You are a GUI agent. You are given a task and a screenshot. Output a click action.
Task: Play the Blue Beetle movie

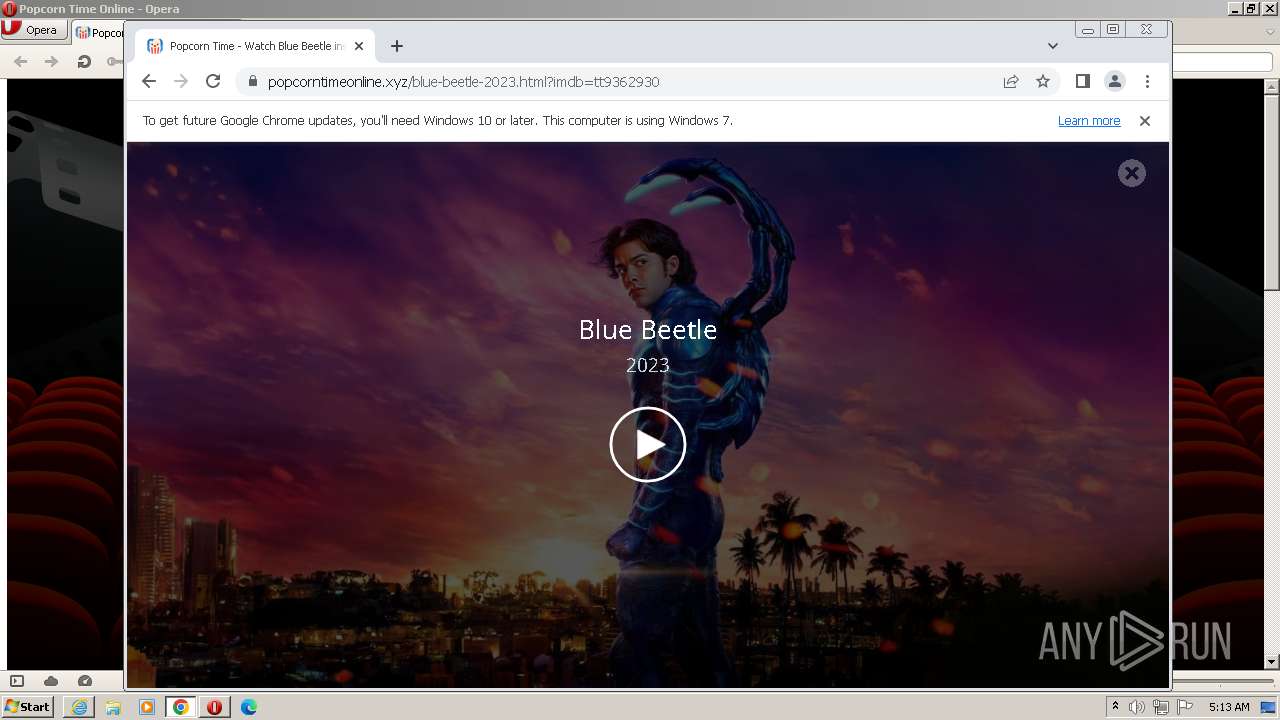[647, 444]
